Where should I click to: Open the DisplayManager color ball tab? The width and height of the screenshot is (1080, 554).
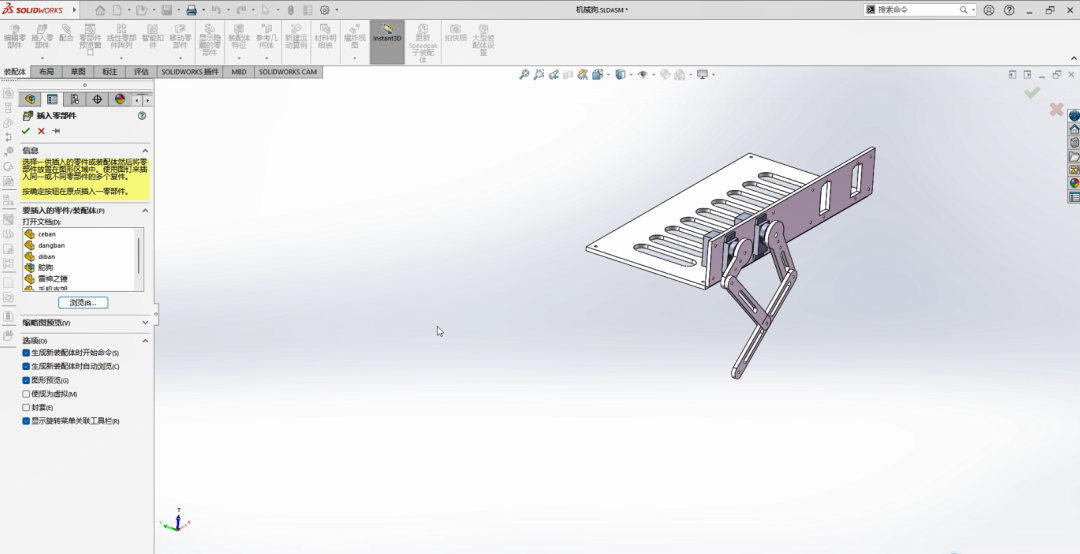120,99
